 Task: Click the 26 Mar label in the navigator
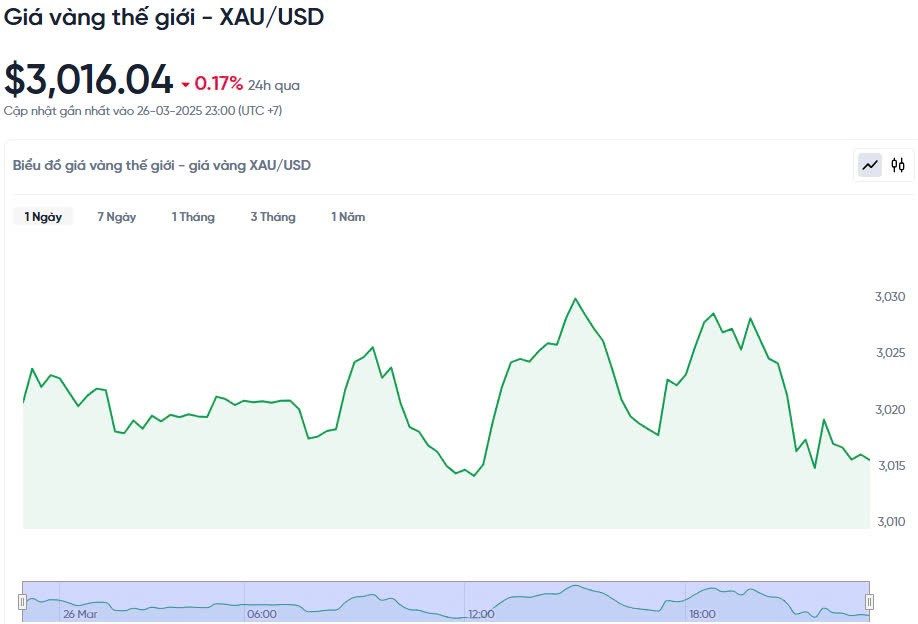[80, 614]
